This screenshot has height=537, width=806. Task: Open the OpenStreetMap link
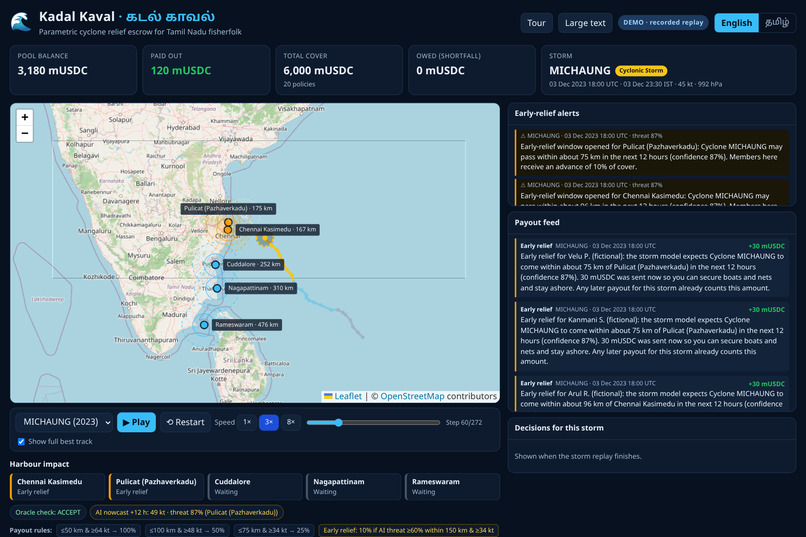point(412,396)
